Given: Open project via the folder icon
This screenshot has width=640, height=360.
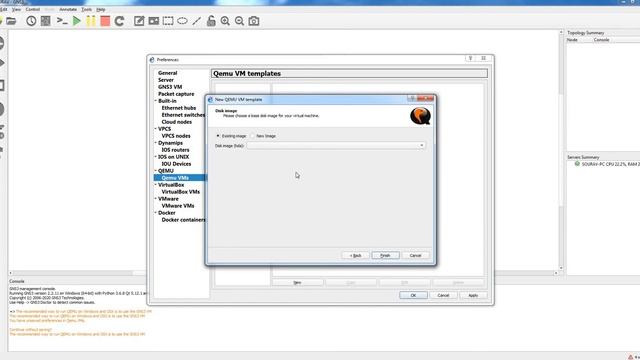Looking at the screenshot, I should point(11,21).
